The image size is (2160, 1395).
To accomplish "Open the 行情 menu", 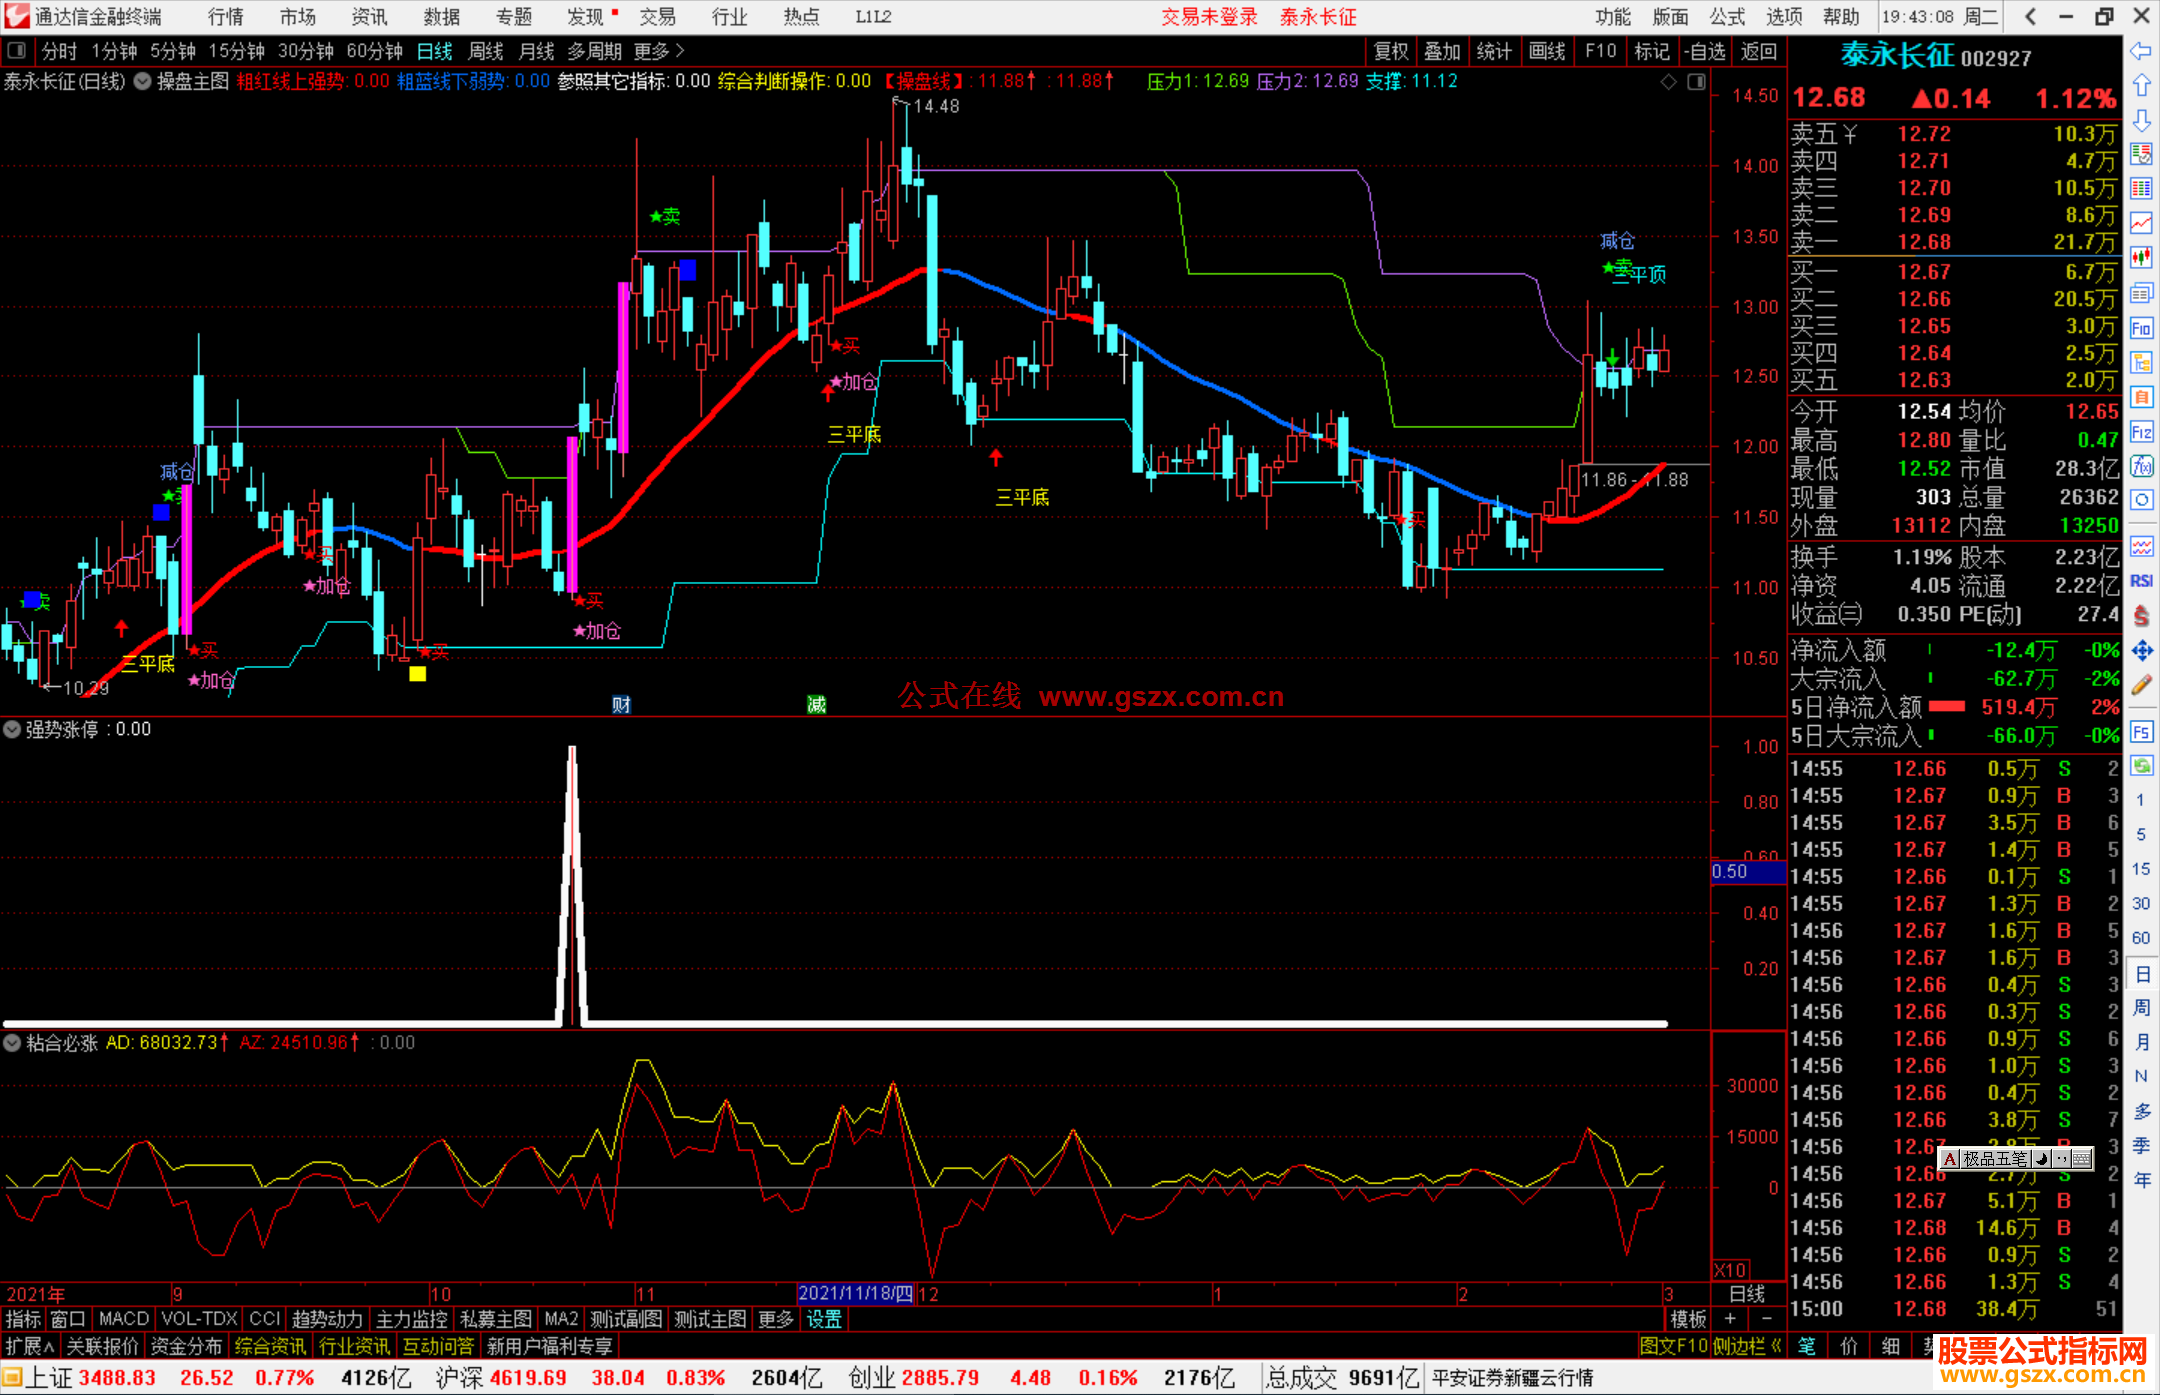I will point(226,17).
